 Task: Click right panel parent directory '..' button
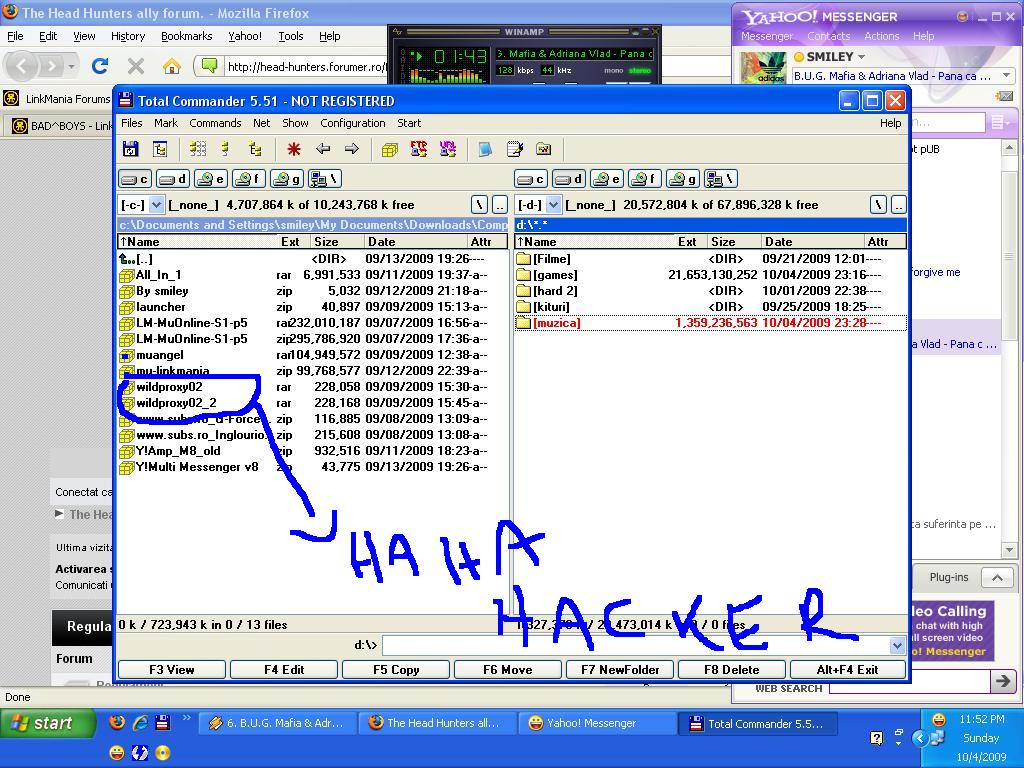[898, 205]
